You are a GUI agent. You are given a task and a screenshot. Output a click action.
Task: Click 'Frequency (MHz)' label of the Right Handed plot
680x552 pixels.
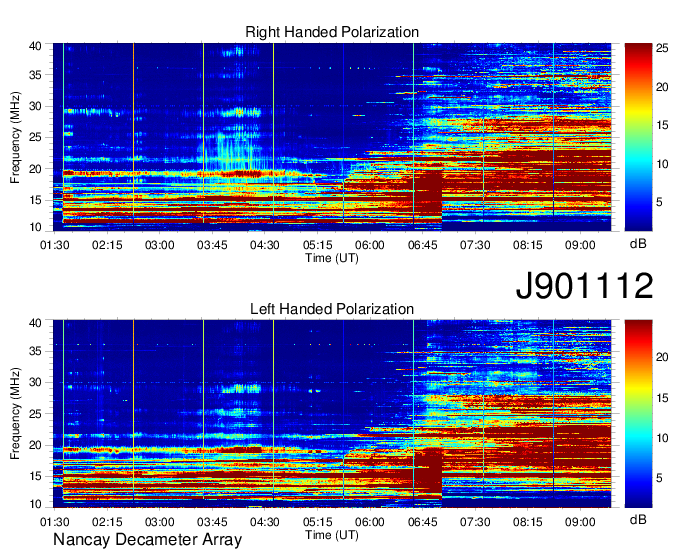15,137
